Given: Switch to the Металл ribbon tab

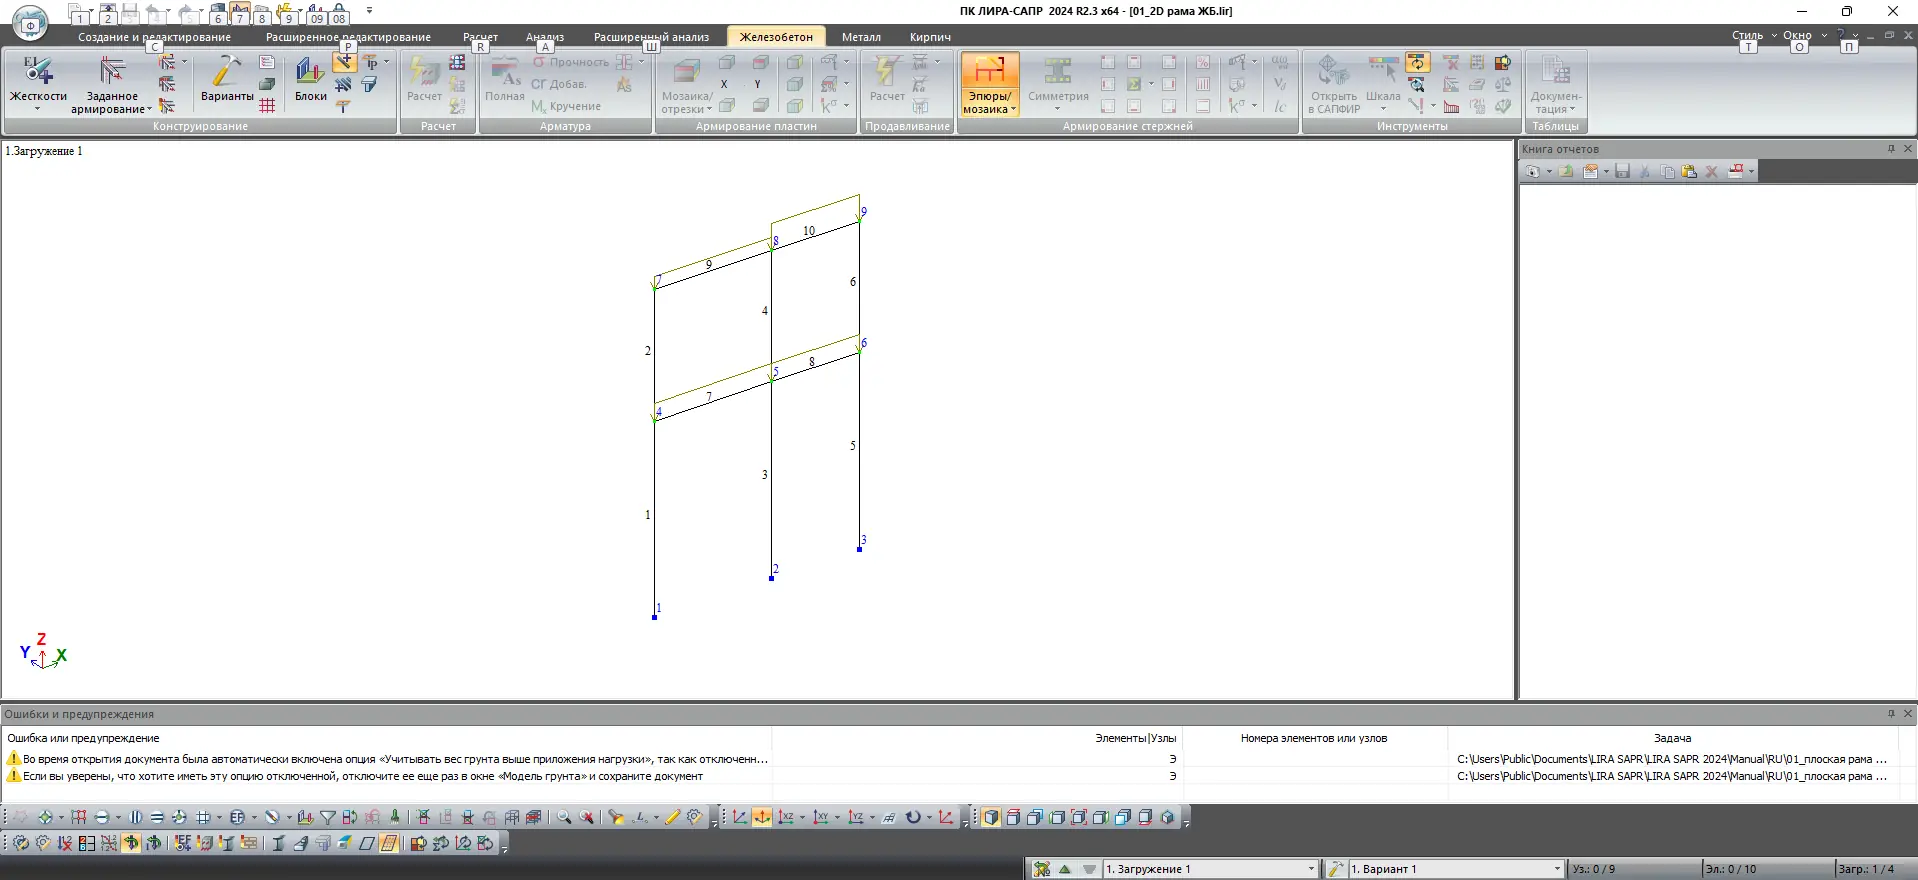Looking at the screenshot, I should (861, 37).
